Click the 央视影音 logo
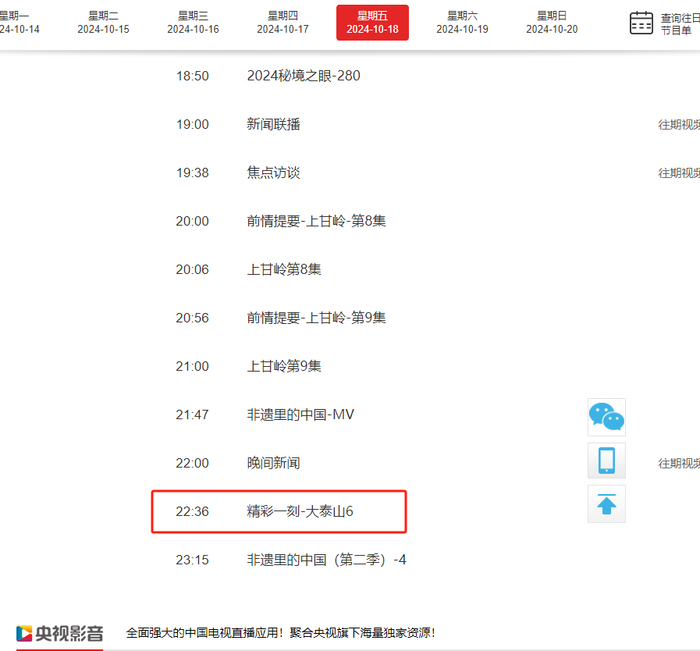Screen dimensions: 700x651 (x=60, y=633)
